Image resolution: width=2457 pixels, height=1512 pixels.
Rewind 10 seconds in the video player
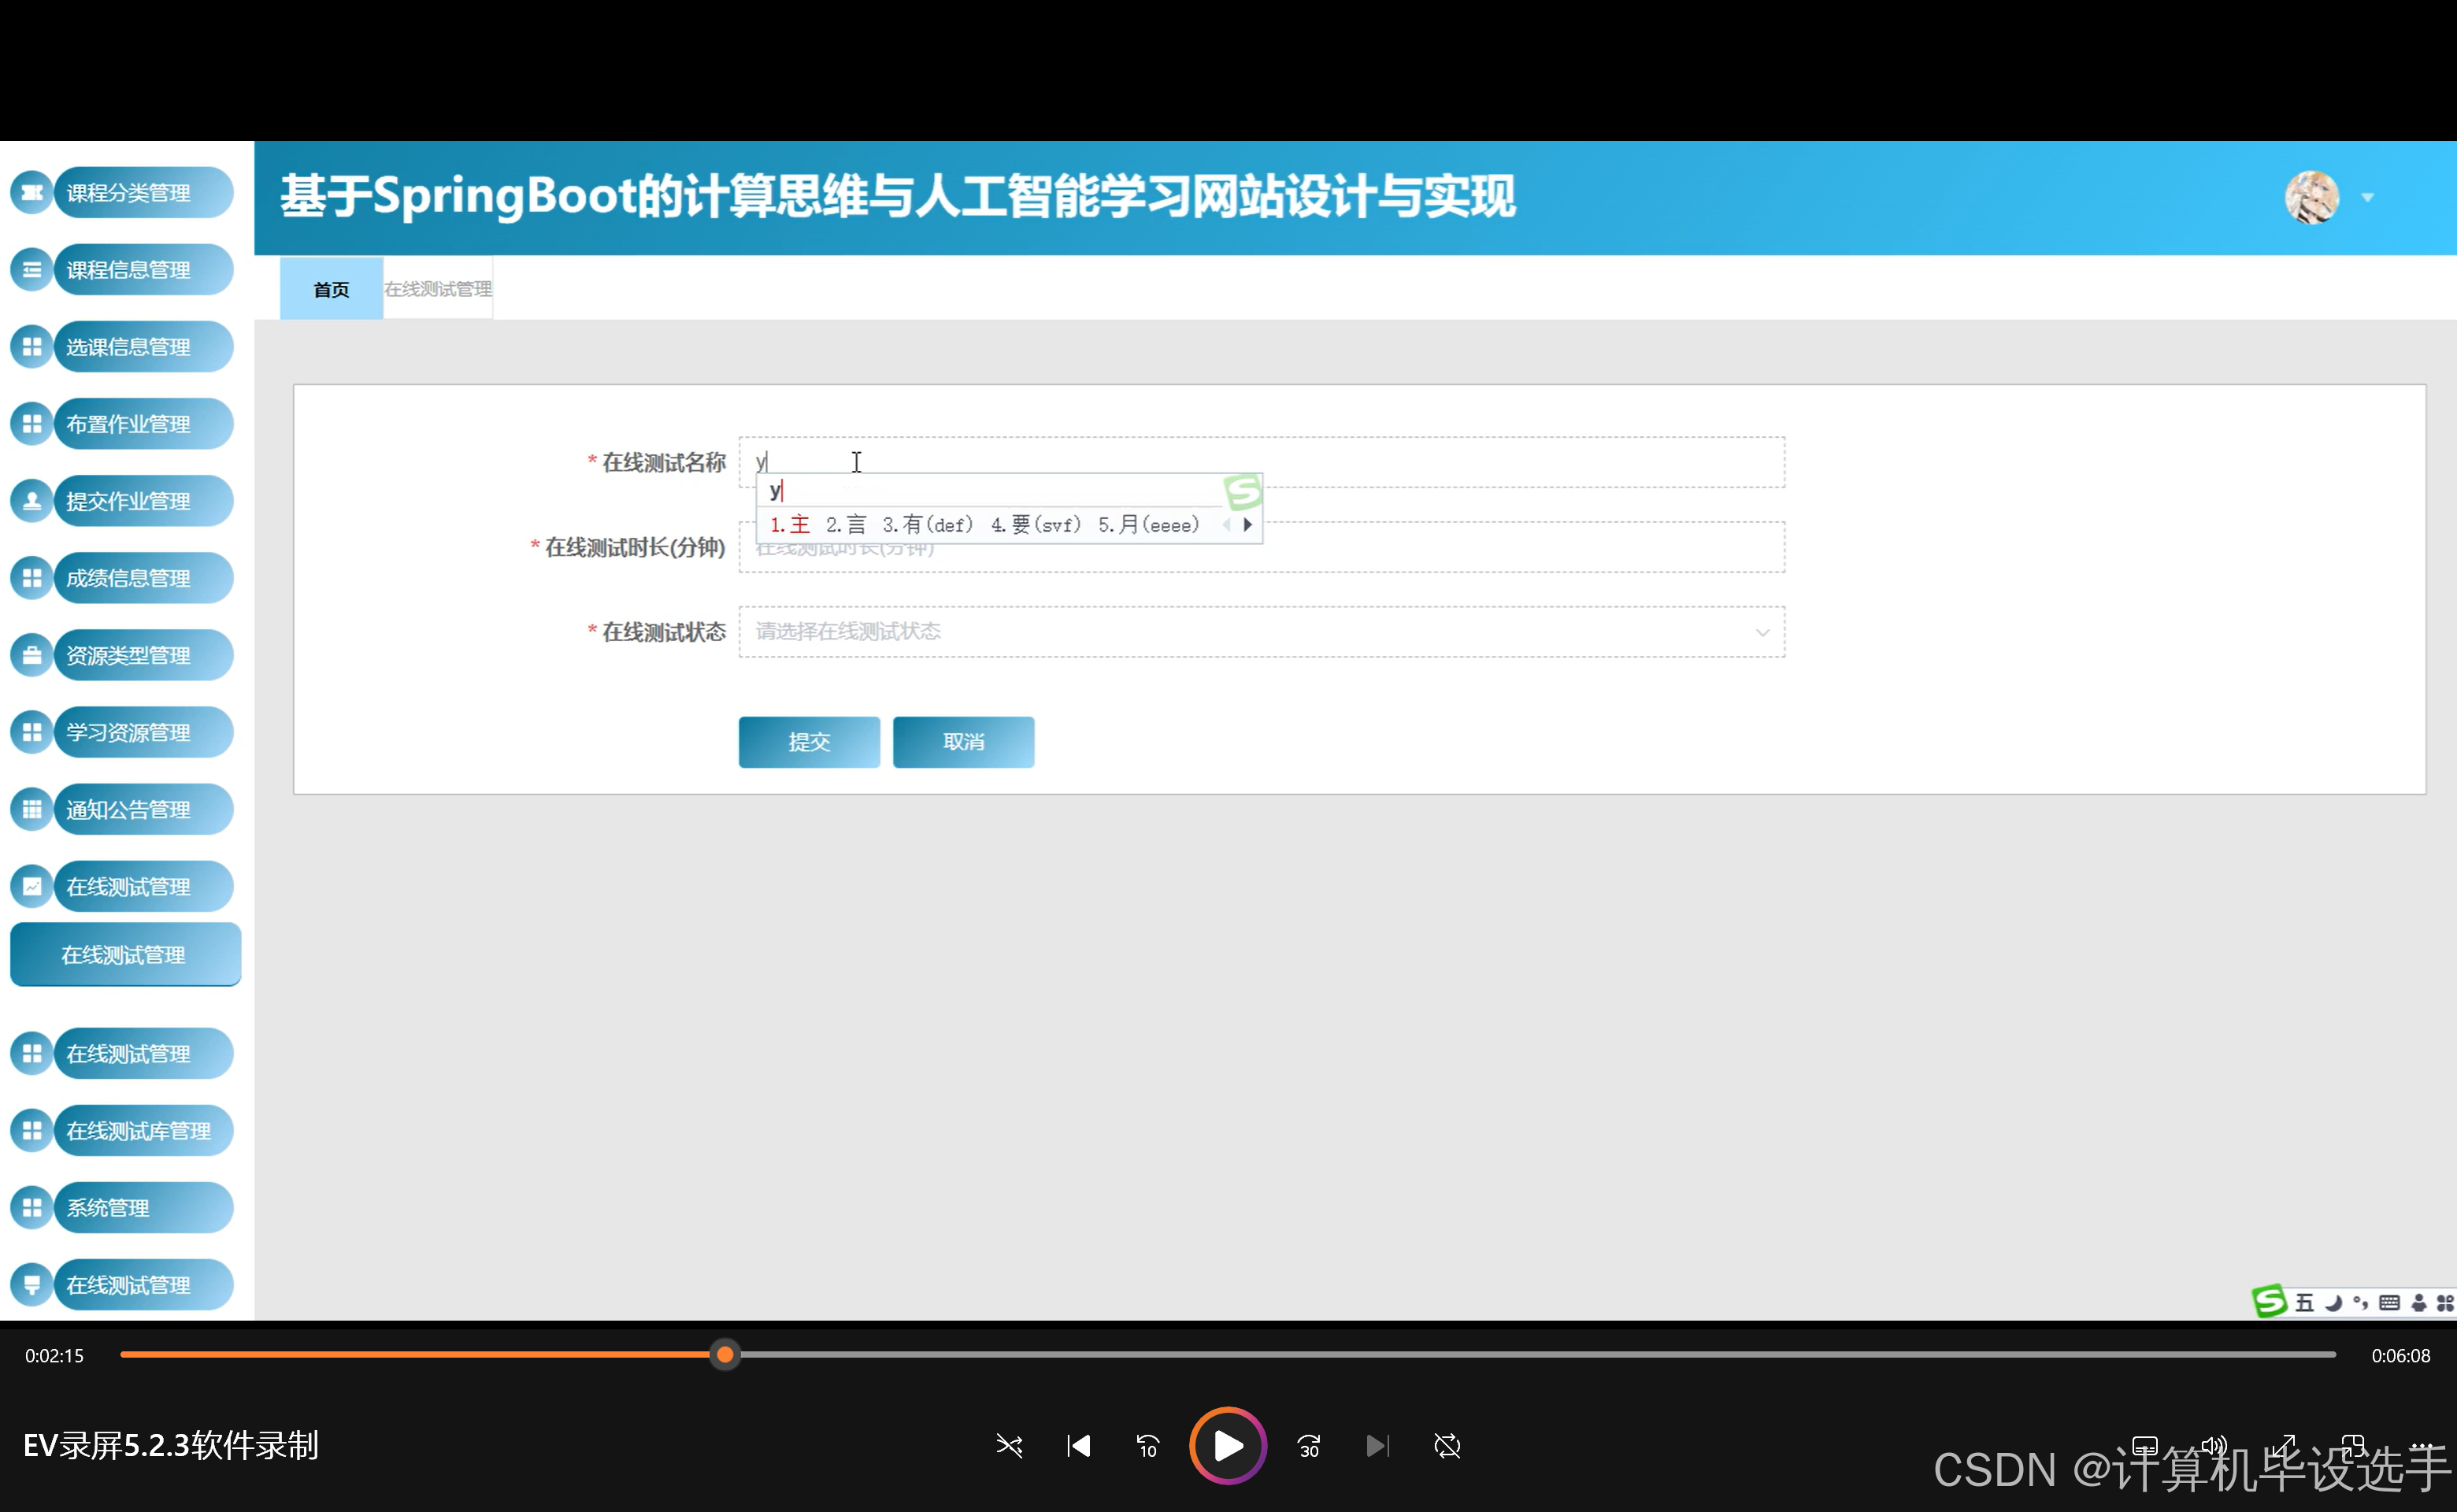(1147, 1445)
